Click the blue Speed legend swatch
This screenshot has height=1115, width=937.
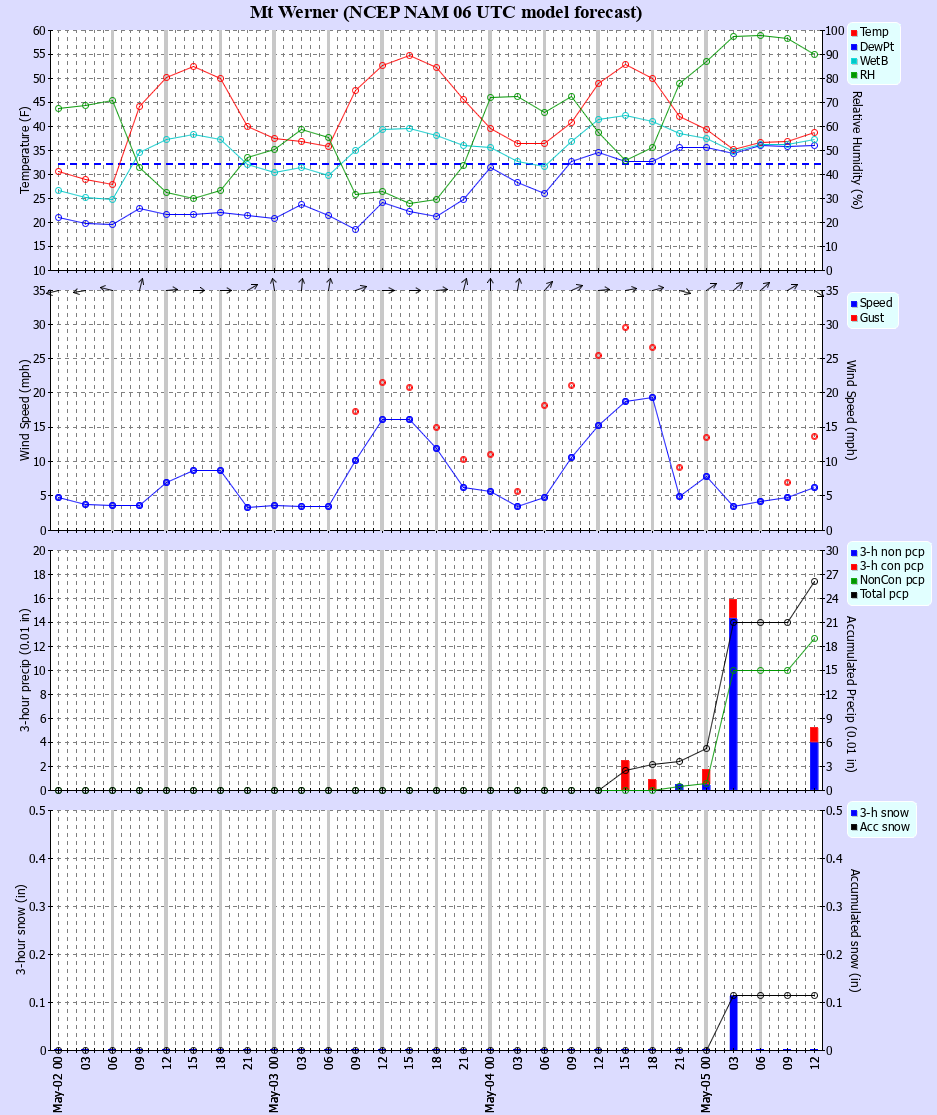[x=854, y=304]
